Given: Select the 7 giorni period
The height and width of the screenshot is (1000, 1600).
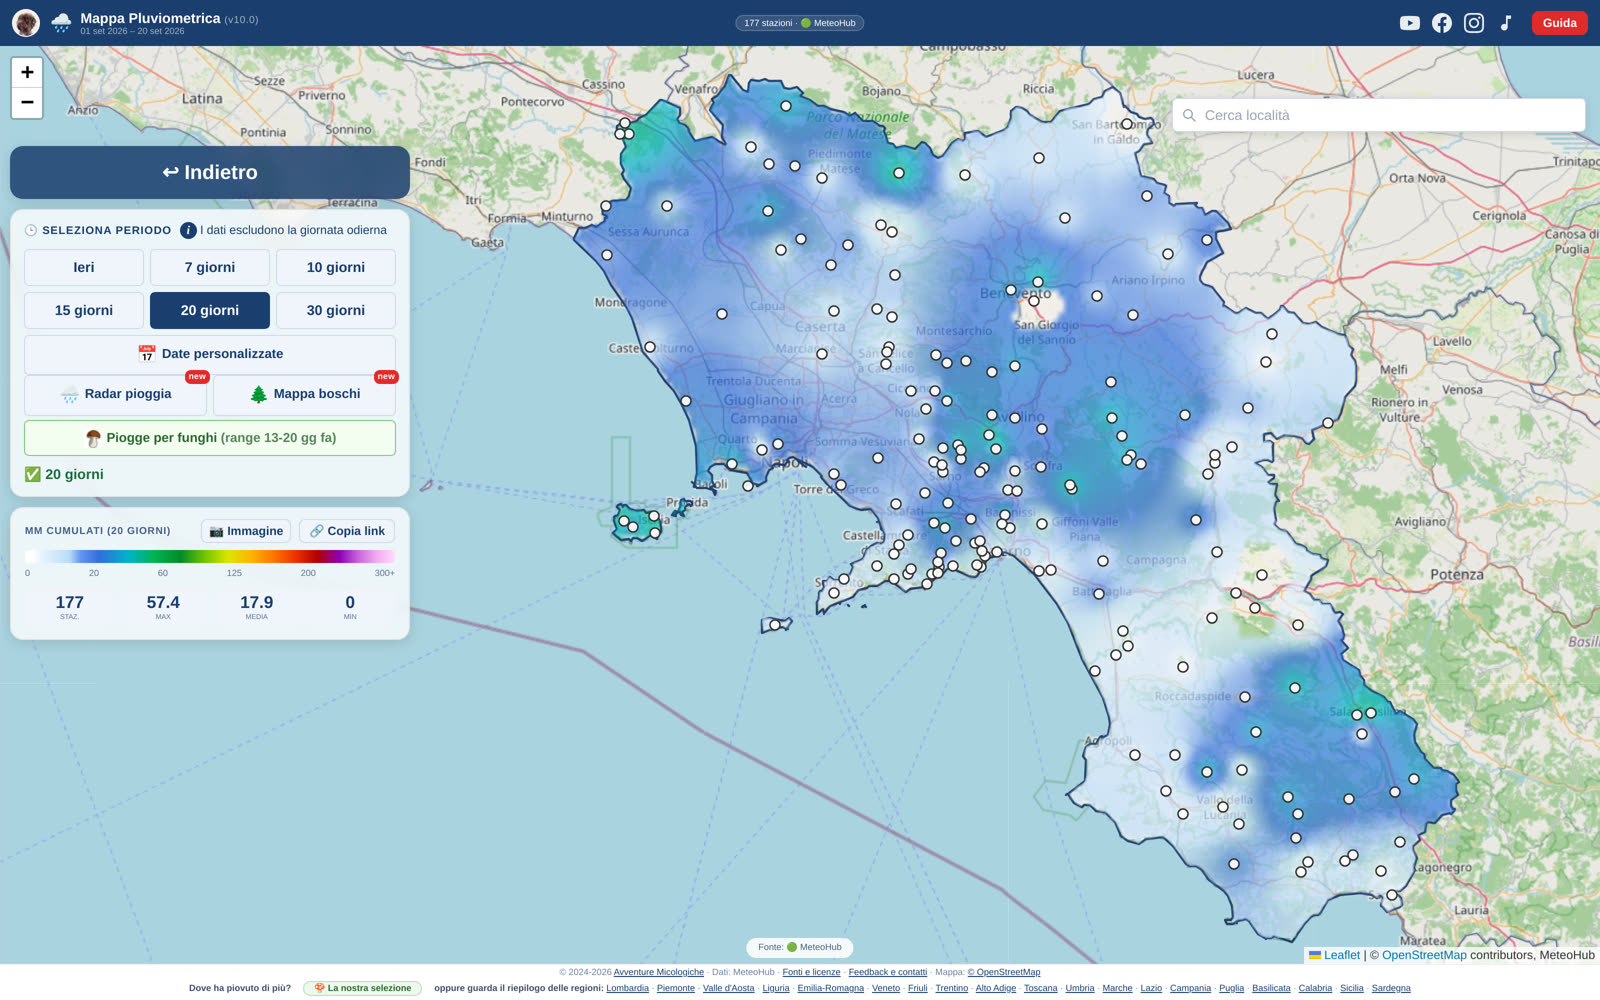Looking at the screenshot, I should (x=210, y=267).
